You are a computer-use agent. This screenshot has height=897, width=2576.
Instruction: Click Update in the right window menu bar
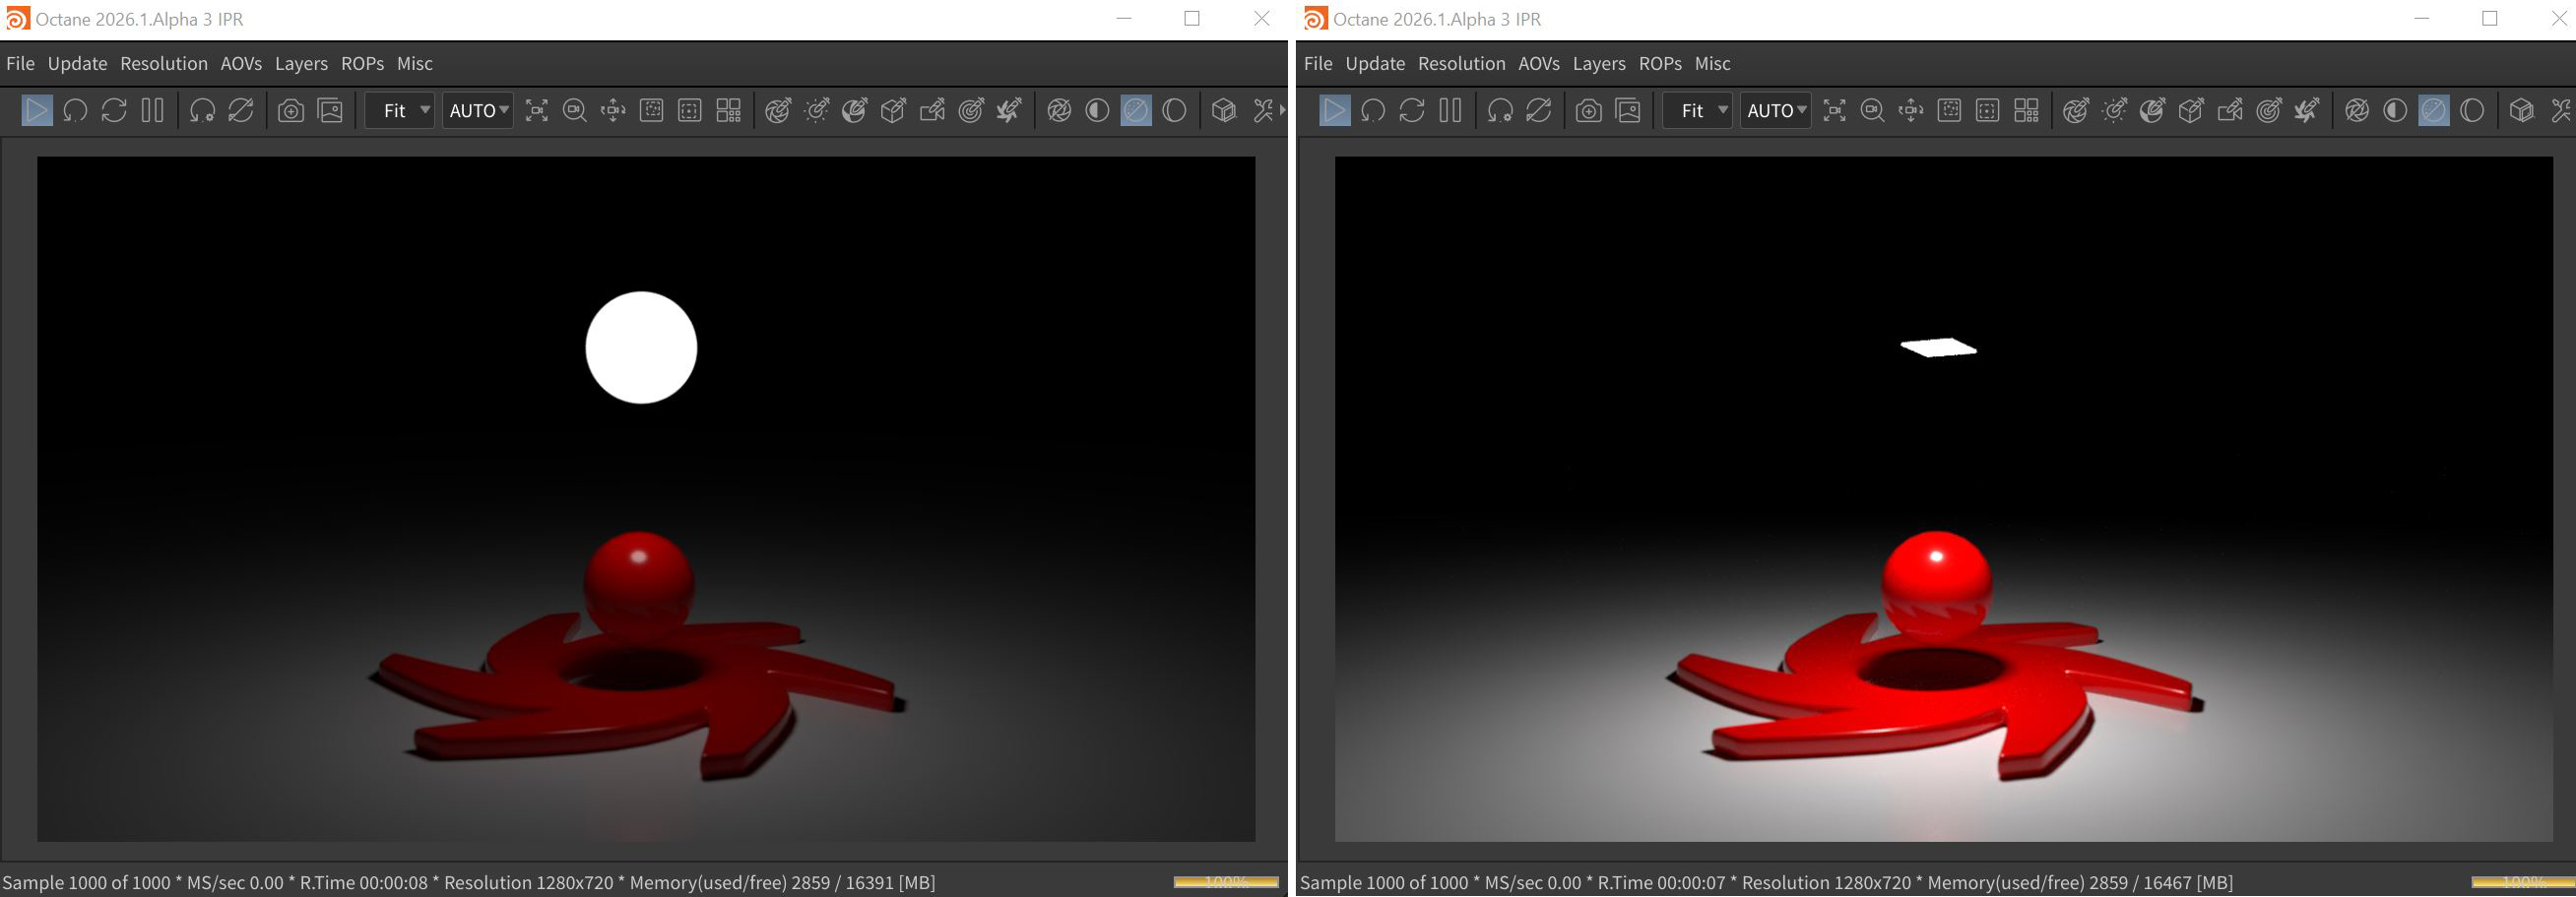pyautogui.click(x=1374, y=64)
